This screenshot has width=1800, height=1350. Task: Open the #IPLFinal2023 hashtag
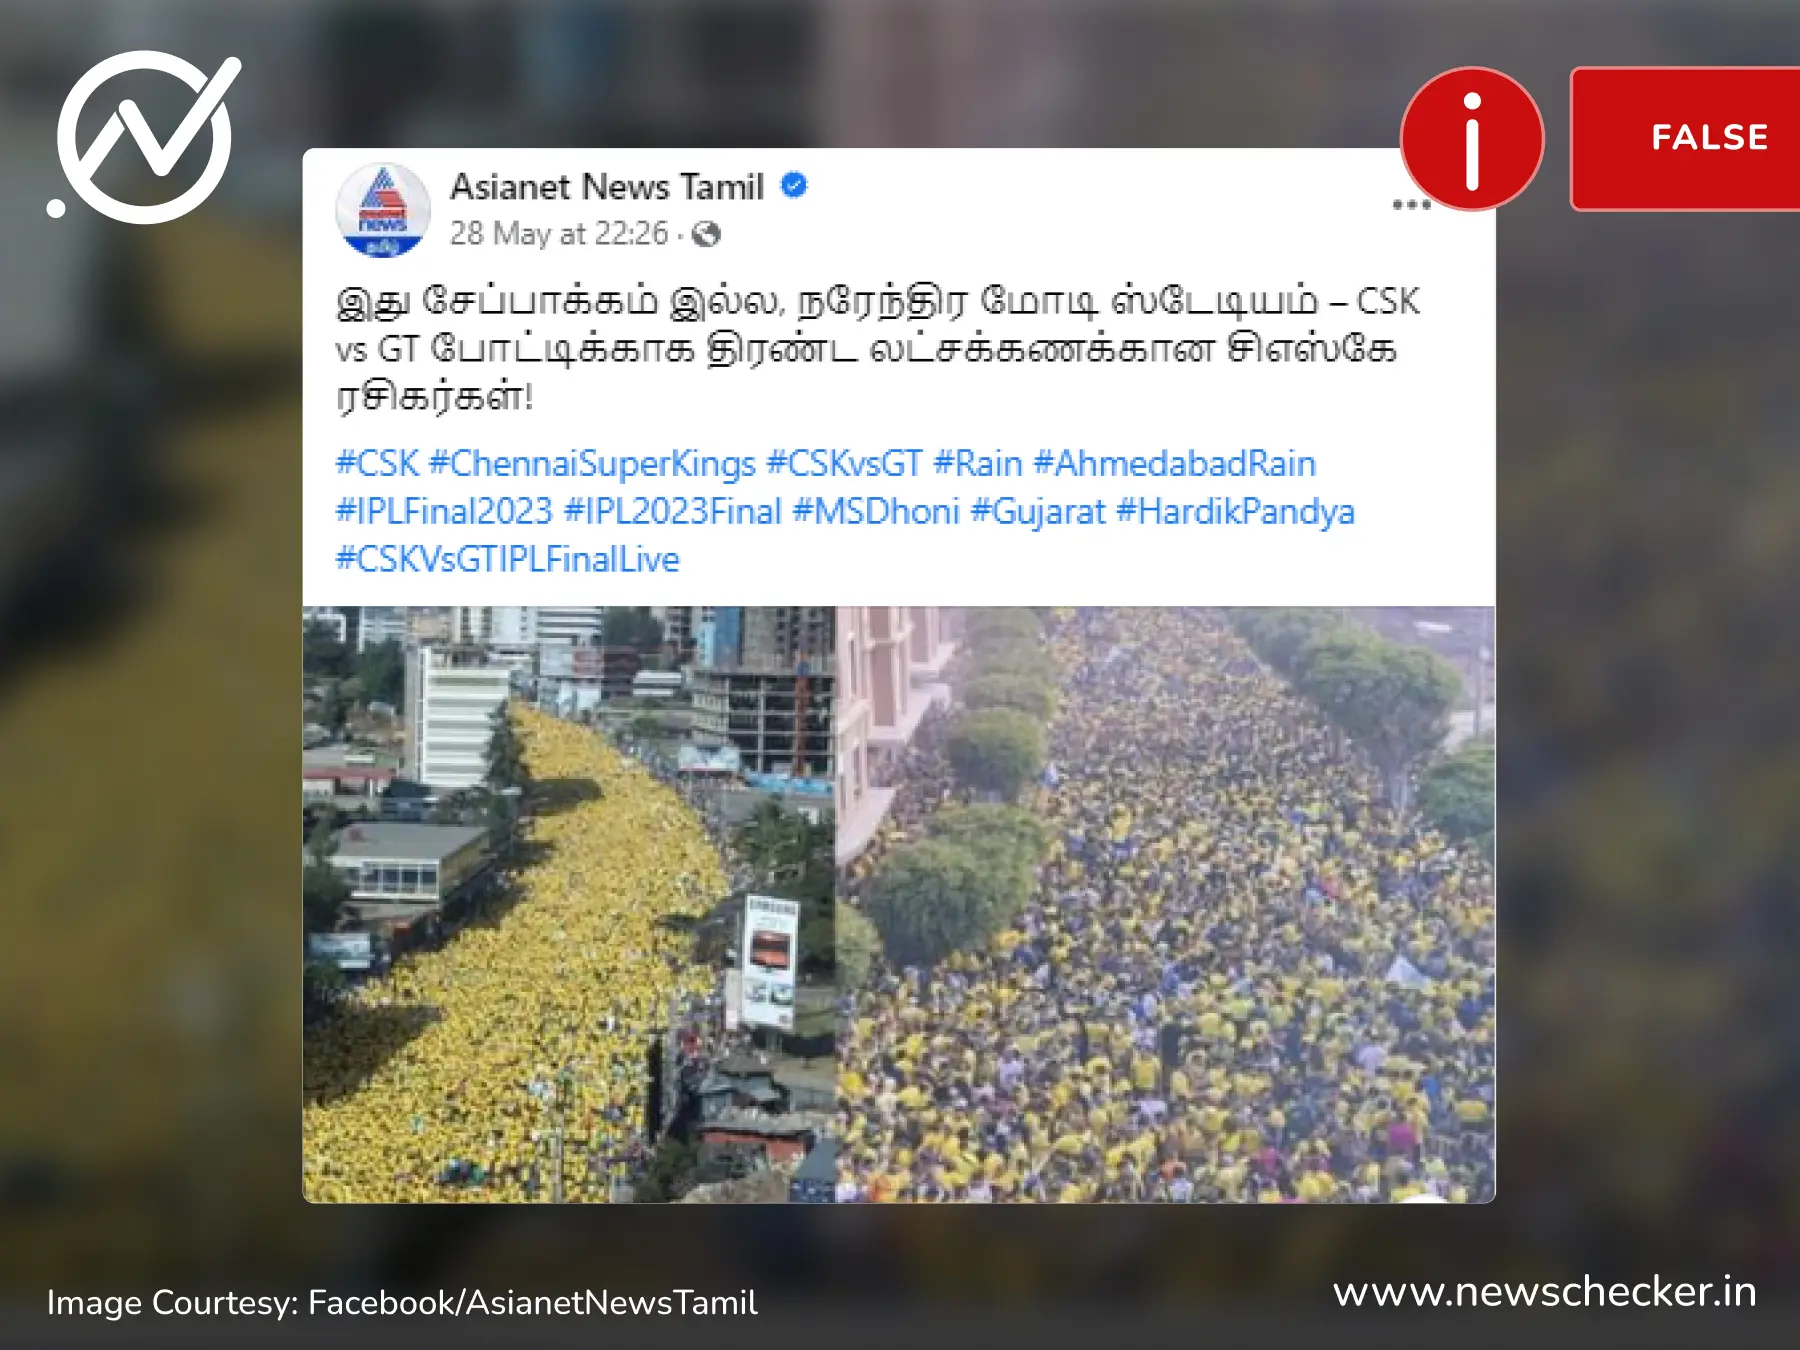pos(444,512)
